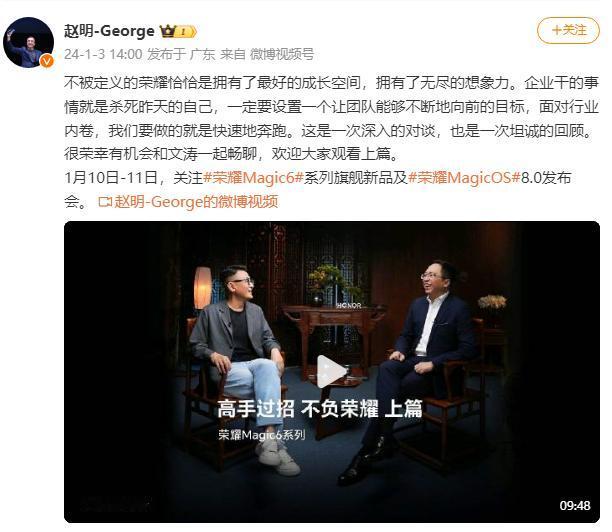Image resolution: width=612 pixels, height=532 pixels.
Task: Click the plus sign in follow button
Action: pos(557,30)
